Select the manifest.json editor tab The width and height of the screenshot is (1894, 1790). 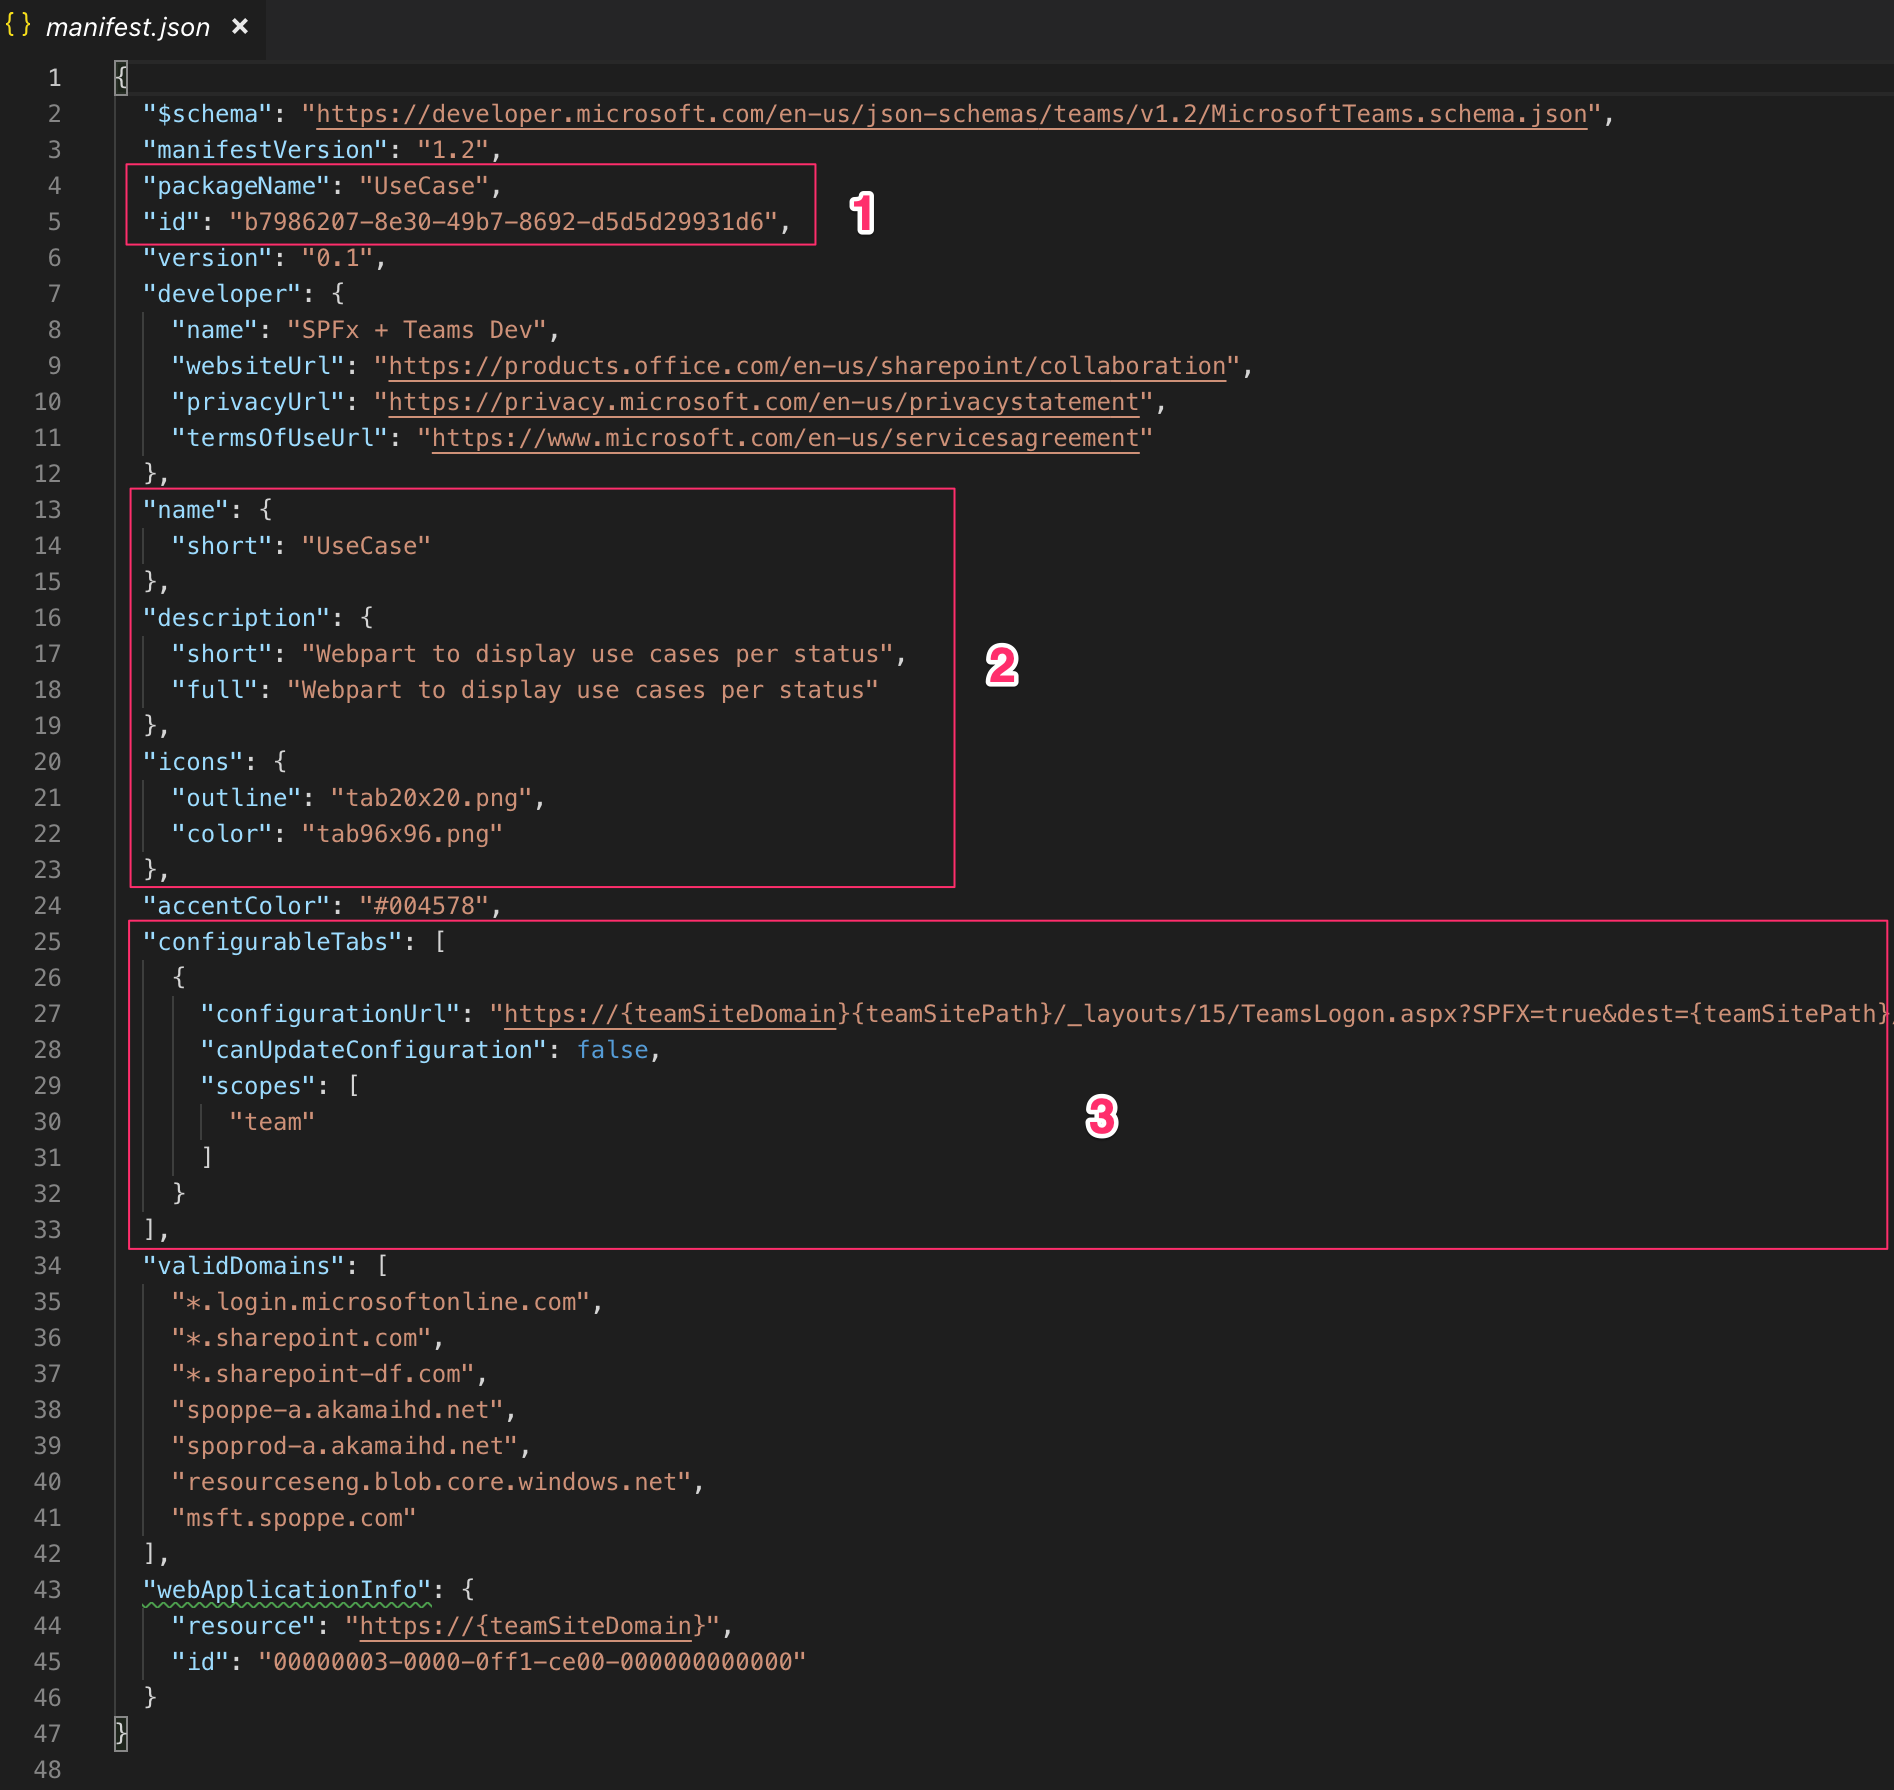(128, 27)
